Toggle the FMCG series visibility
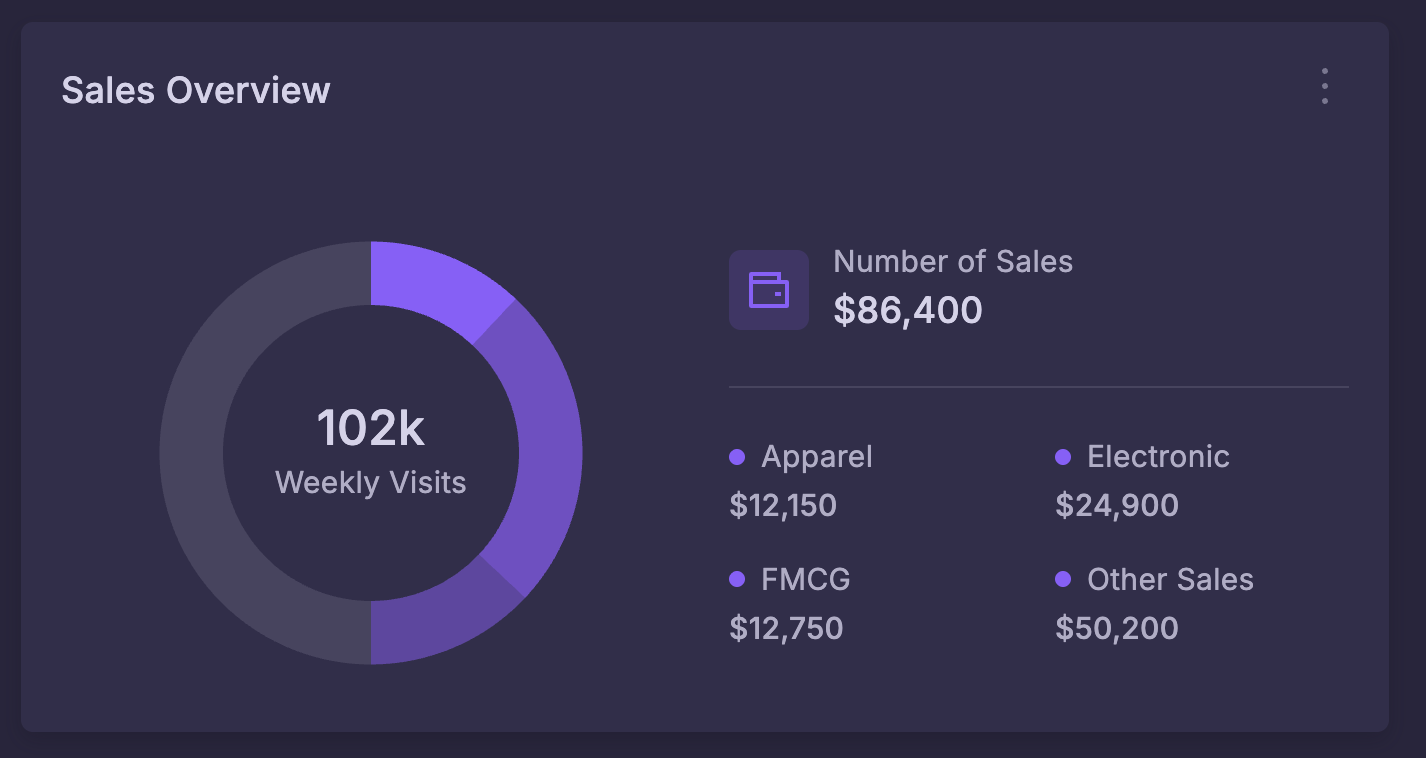1426x758 pixels. (x=805, y=580)
